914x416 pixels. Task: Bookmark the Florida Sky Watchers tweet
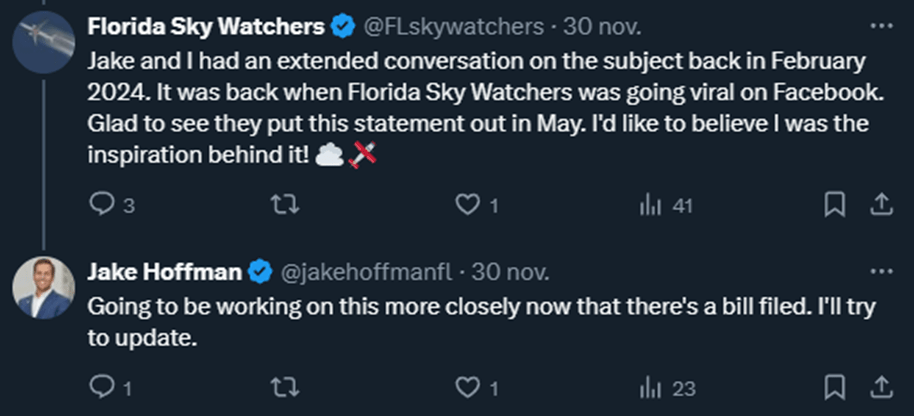(836, 205)
